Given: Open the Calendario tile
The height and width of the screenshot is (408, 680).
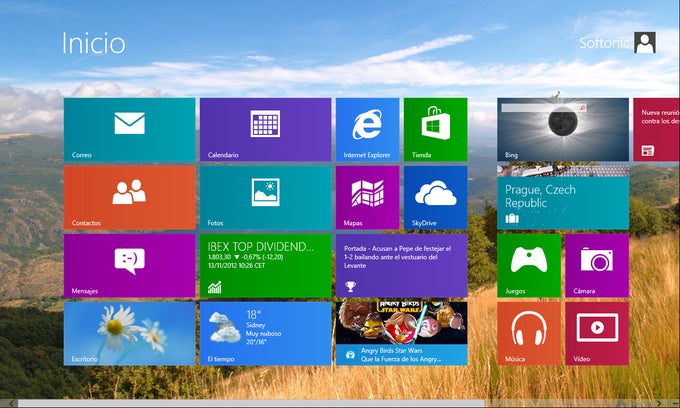Looking at the screenshot, I should pos(265,130).
